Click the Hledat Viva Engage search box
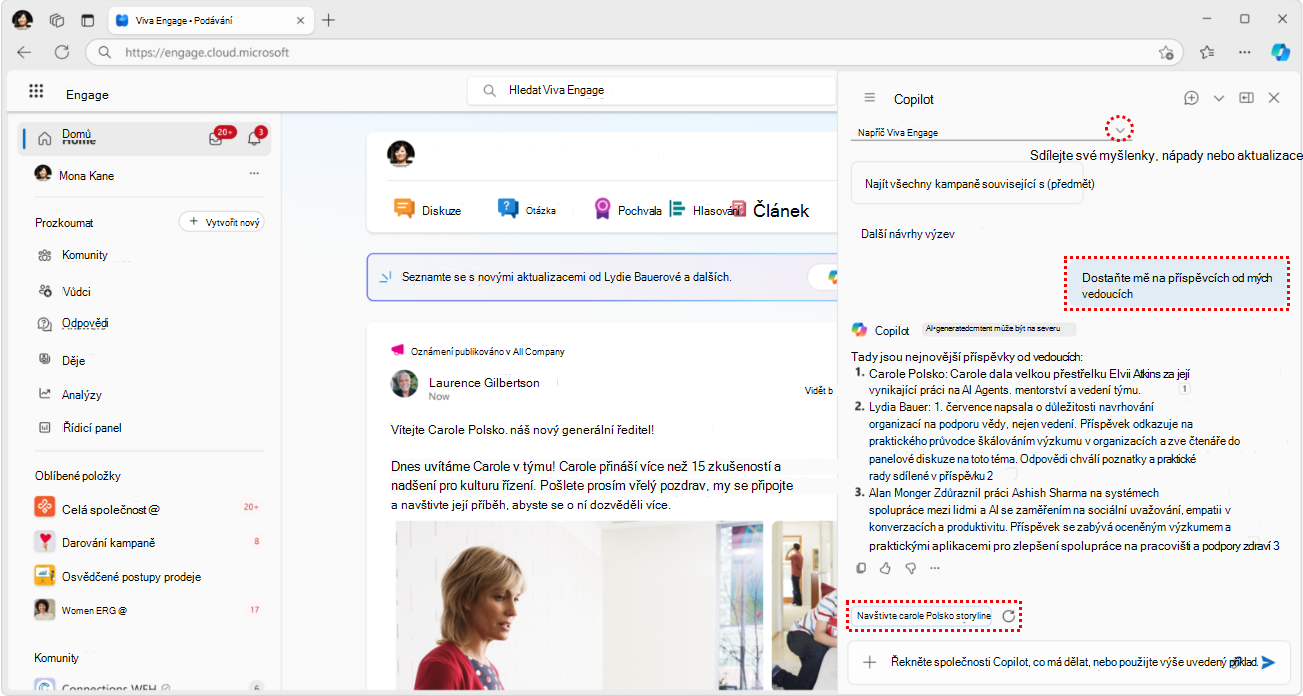This screenshot has height=696, width=1303. pyautogui.click(x=651, y=90)
